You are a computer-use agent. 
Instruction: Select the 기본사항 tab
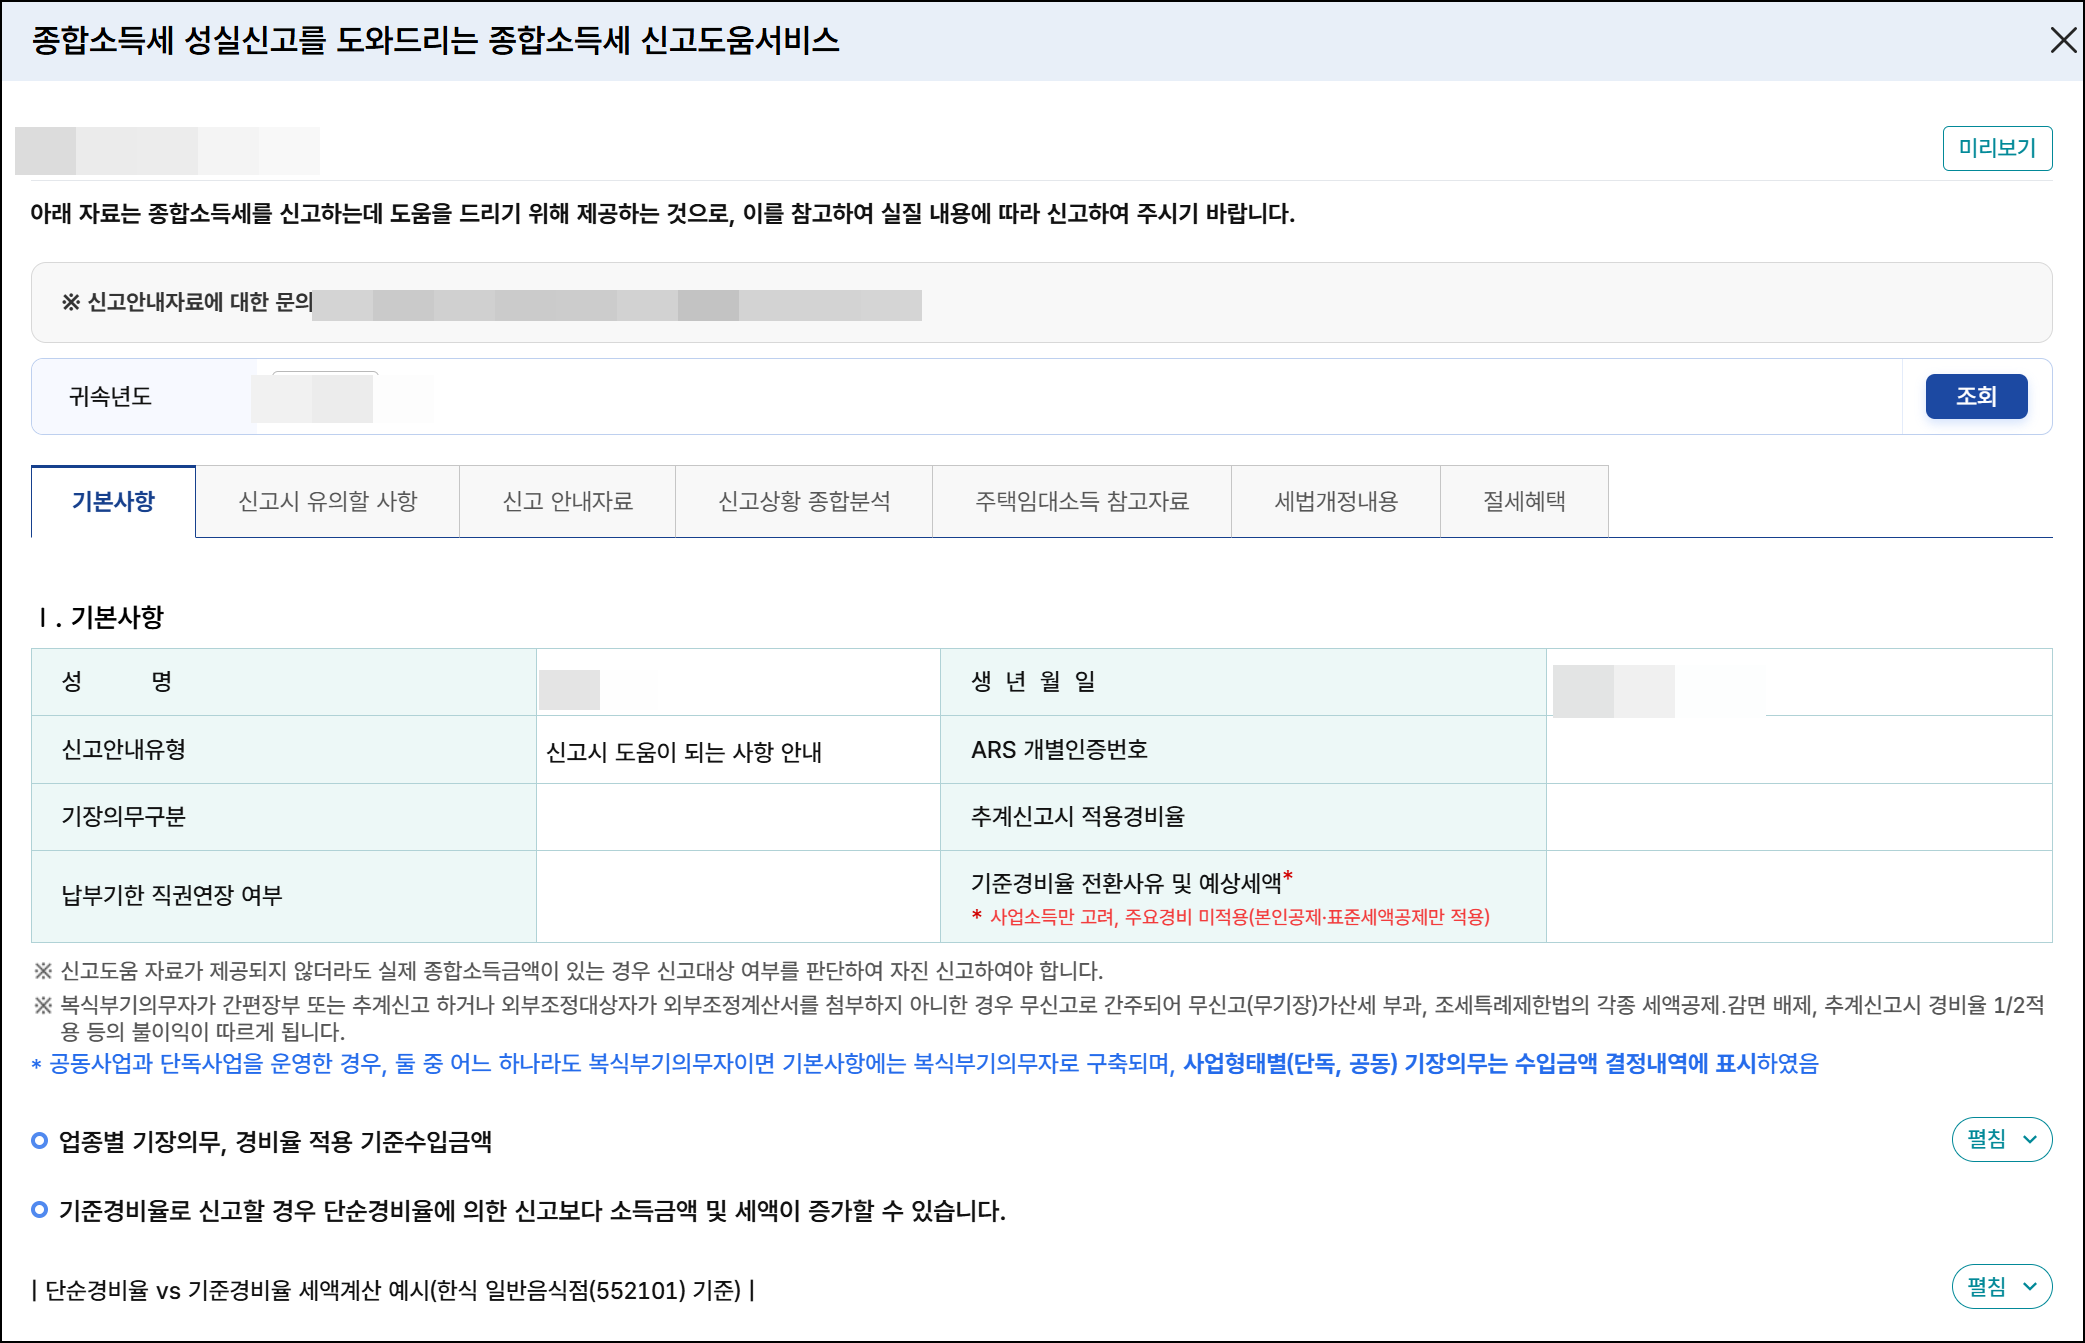pyautogui.click(x=113, y=501)
